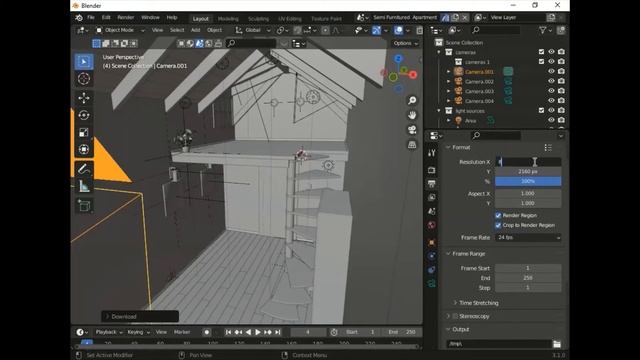
Task: Open the viewport Add menu
Action: 196,30
